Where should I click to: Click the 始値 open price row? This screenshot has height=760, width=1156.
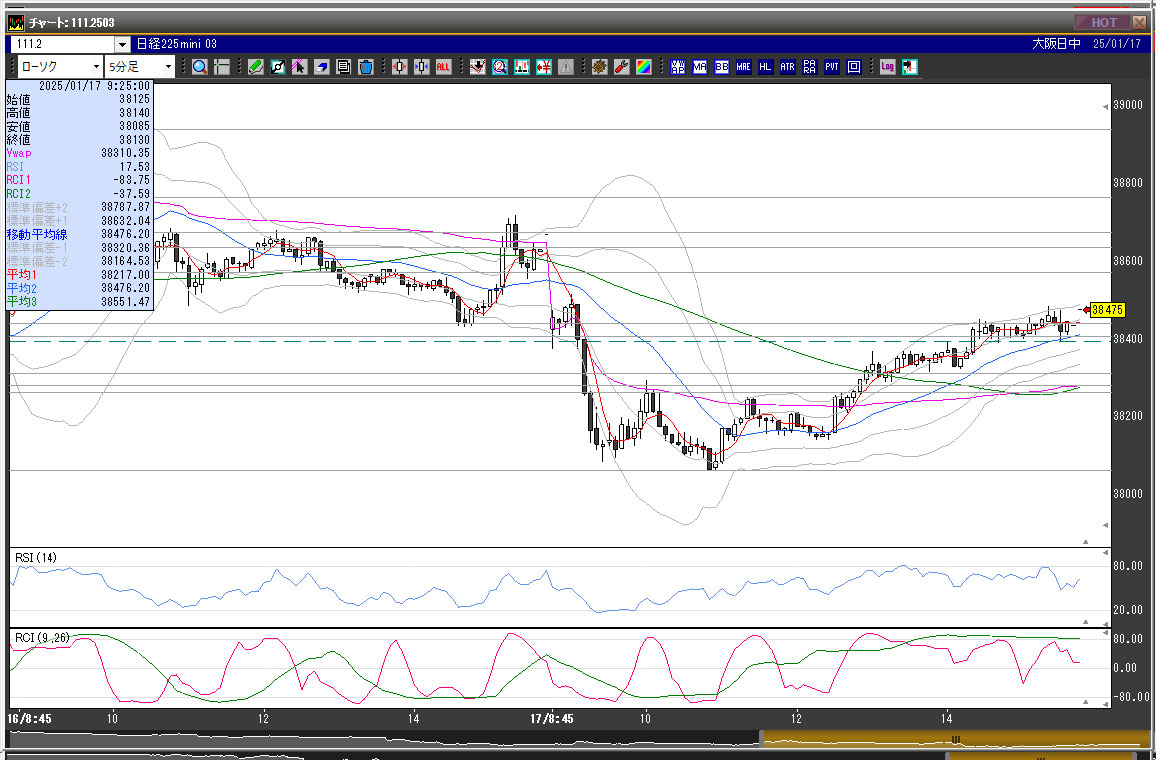(78, 100)
